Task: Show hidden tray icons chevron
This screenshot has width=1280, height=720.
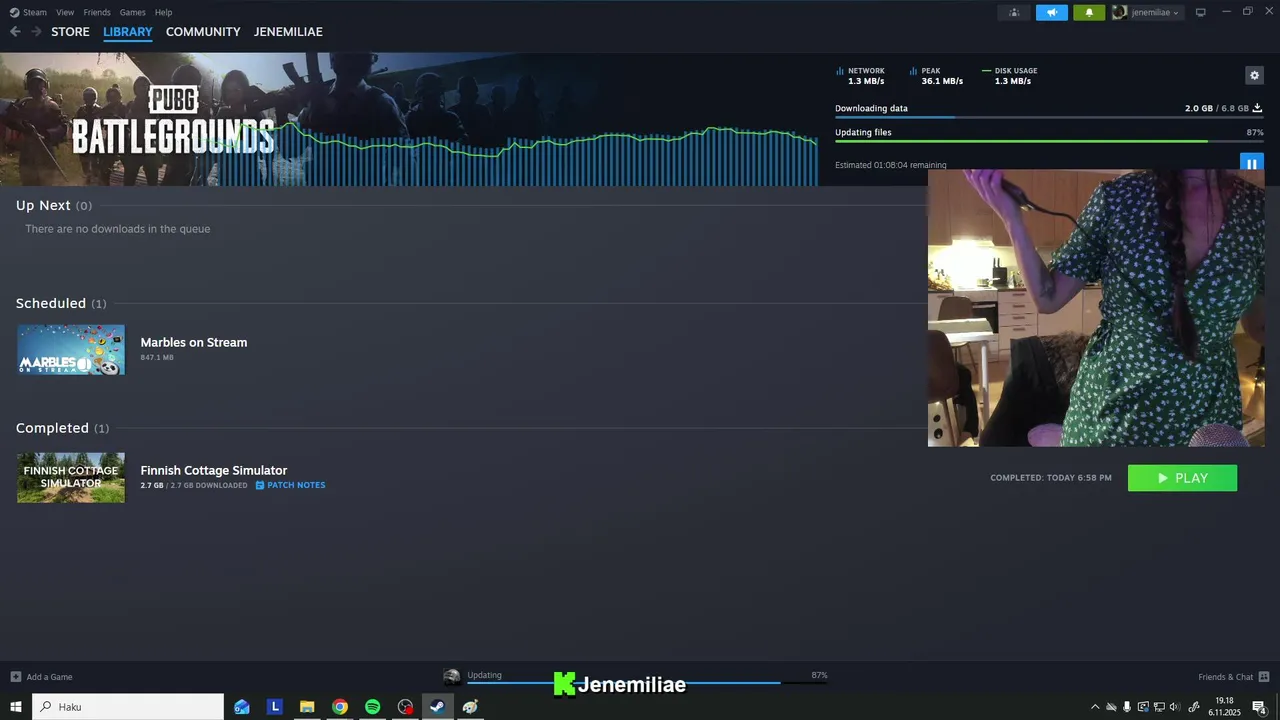Action: click(x=1095, y=707)
